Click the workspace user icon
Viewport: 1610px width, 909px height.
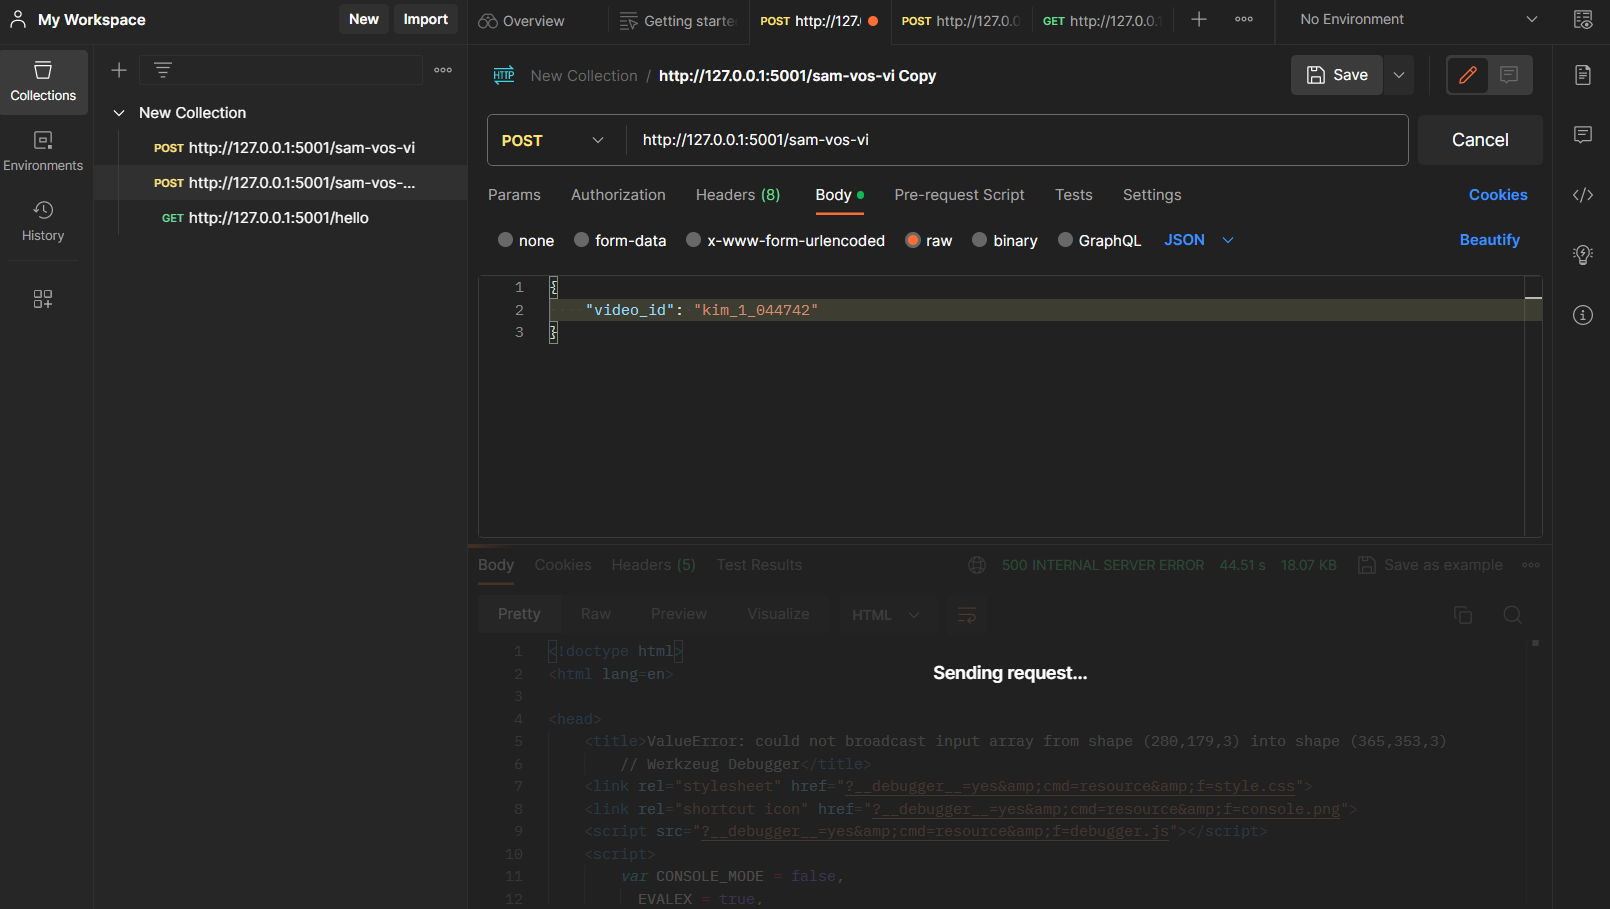[x=18, y=19]
